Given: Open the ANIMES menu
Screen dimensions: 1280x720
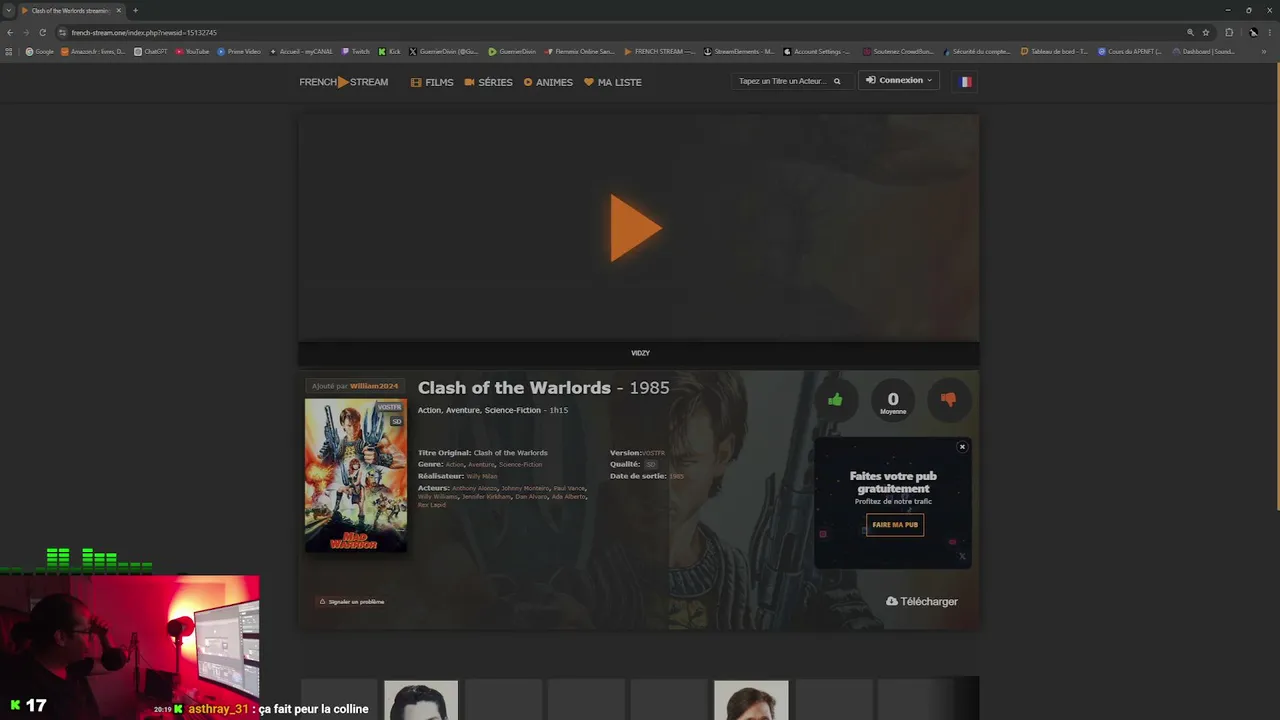Looking at the screenshot, I should click(x=548, y=82).
